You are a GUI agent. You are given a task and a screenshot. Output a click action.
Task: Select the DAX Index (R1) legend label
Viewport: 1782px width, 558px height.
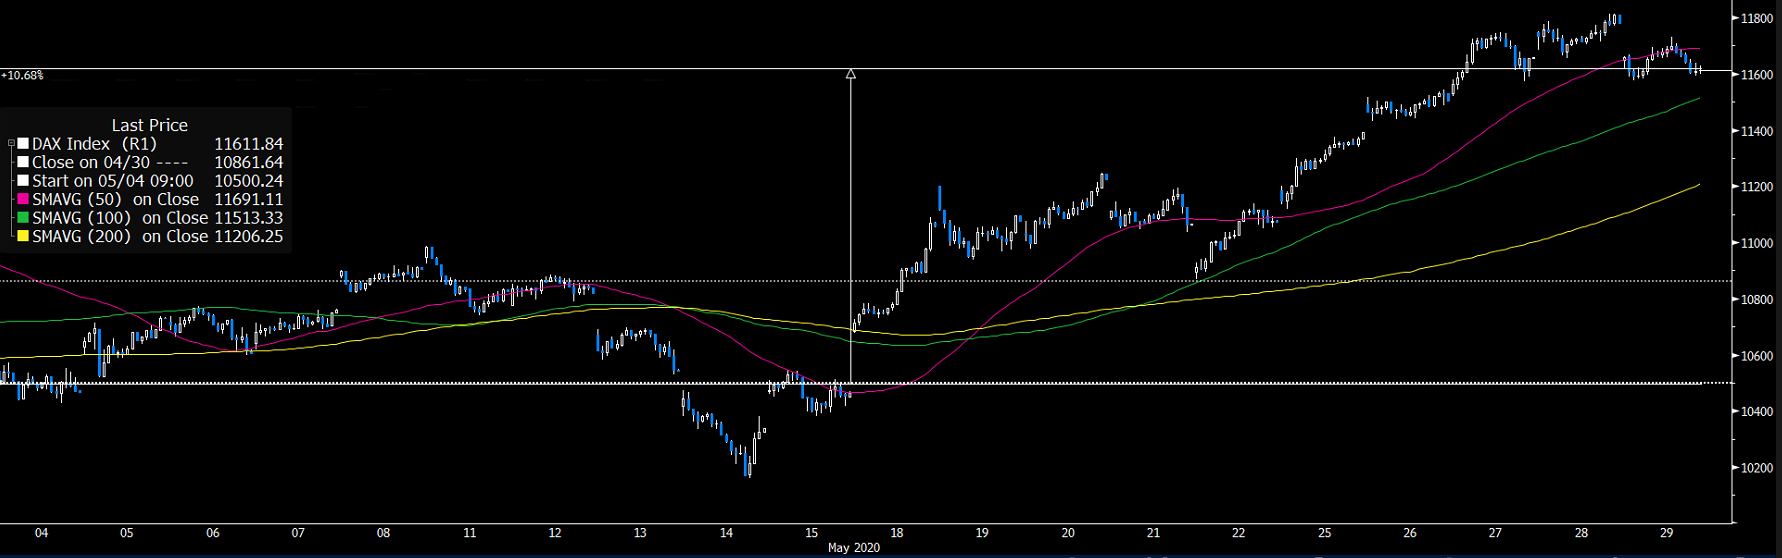[94, 144]
